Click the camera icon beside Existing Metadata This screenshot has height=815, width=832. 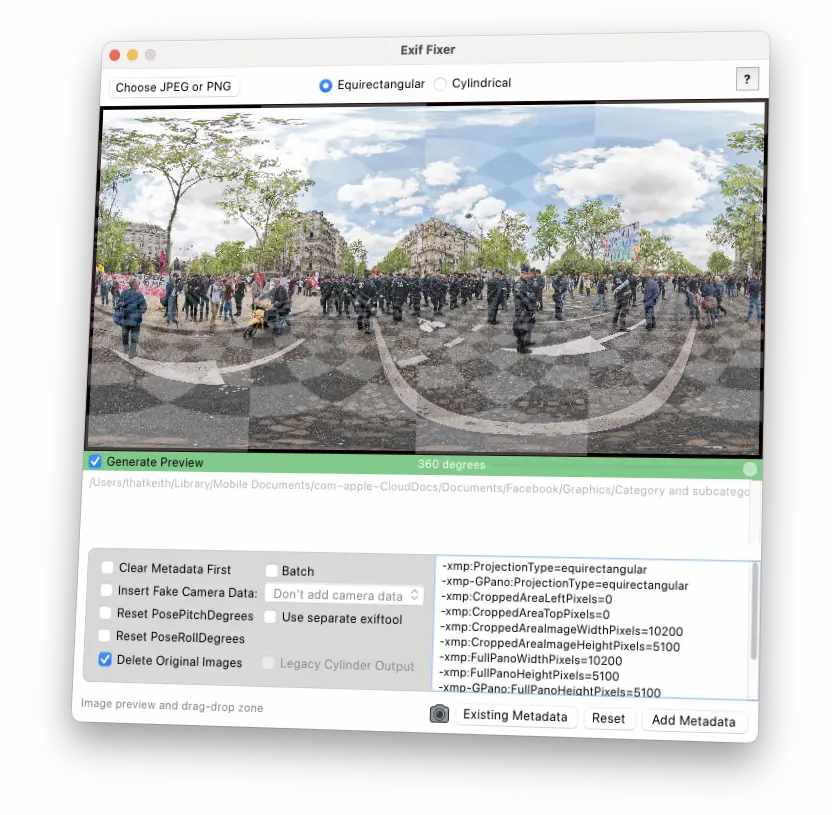click(439, 714)
